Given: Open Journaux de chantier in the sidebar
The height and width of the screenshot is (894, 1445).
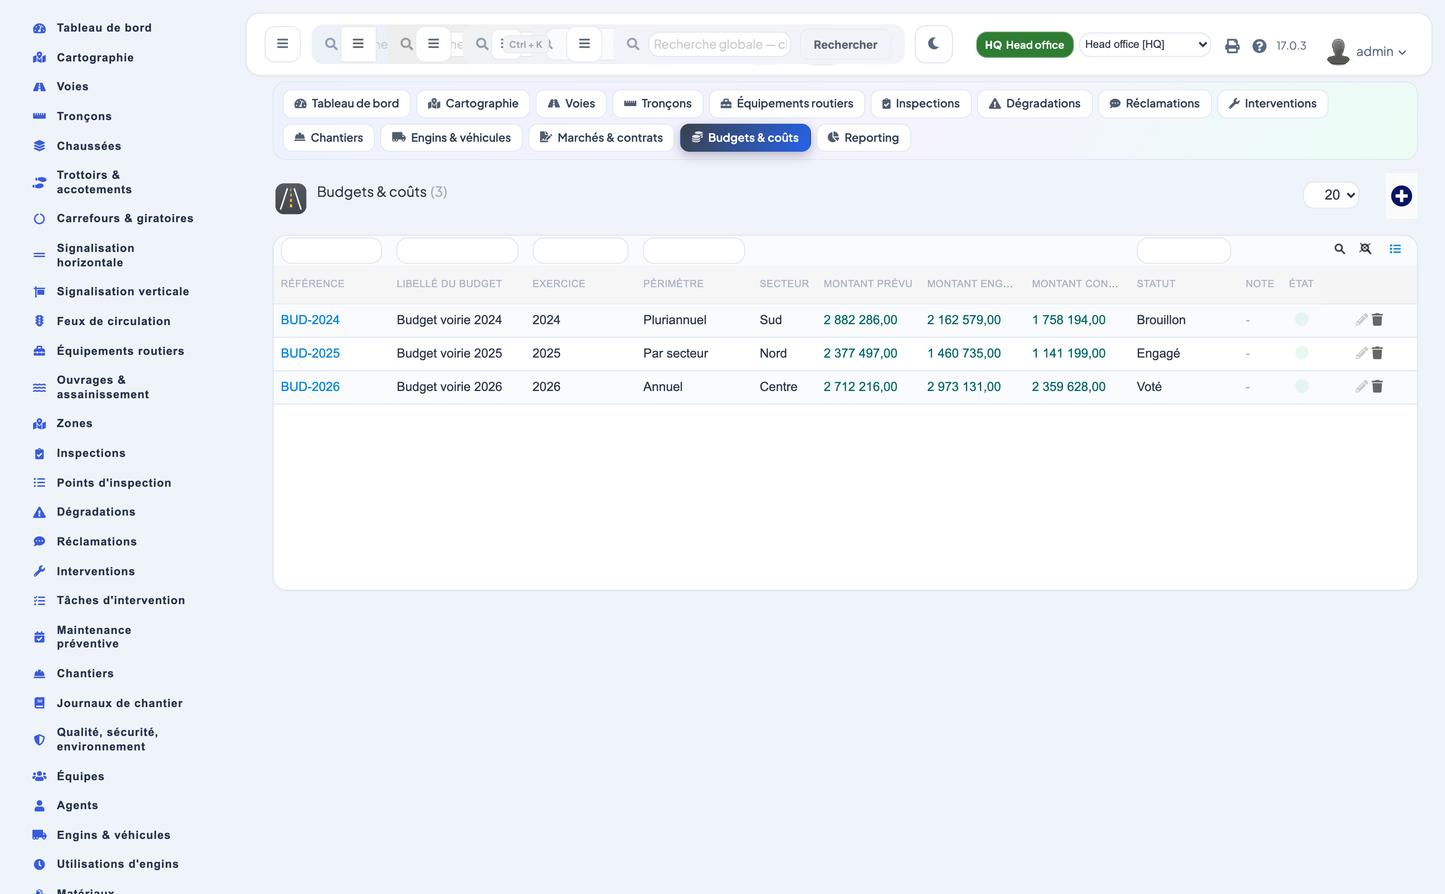Looking at the screenshot, I should (x=120, y=703).
